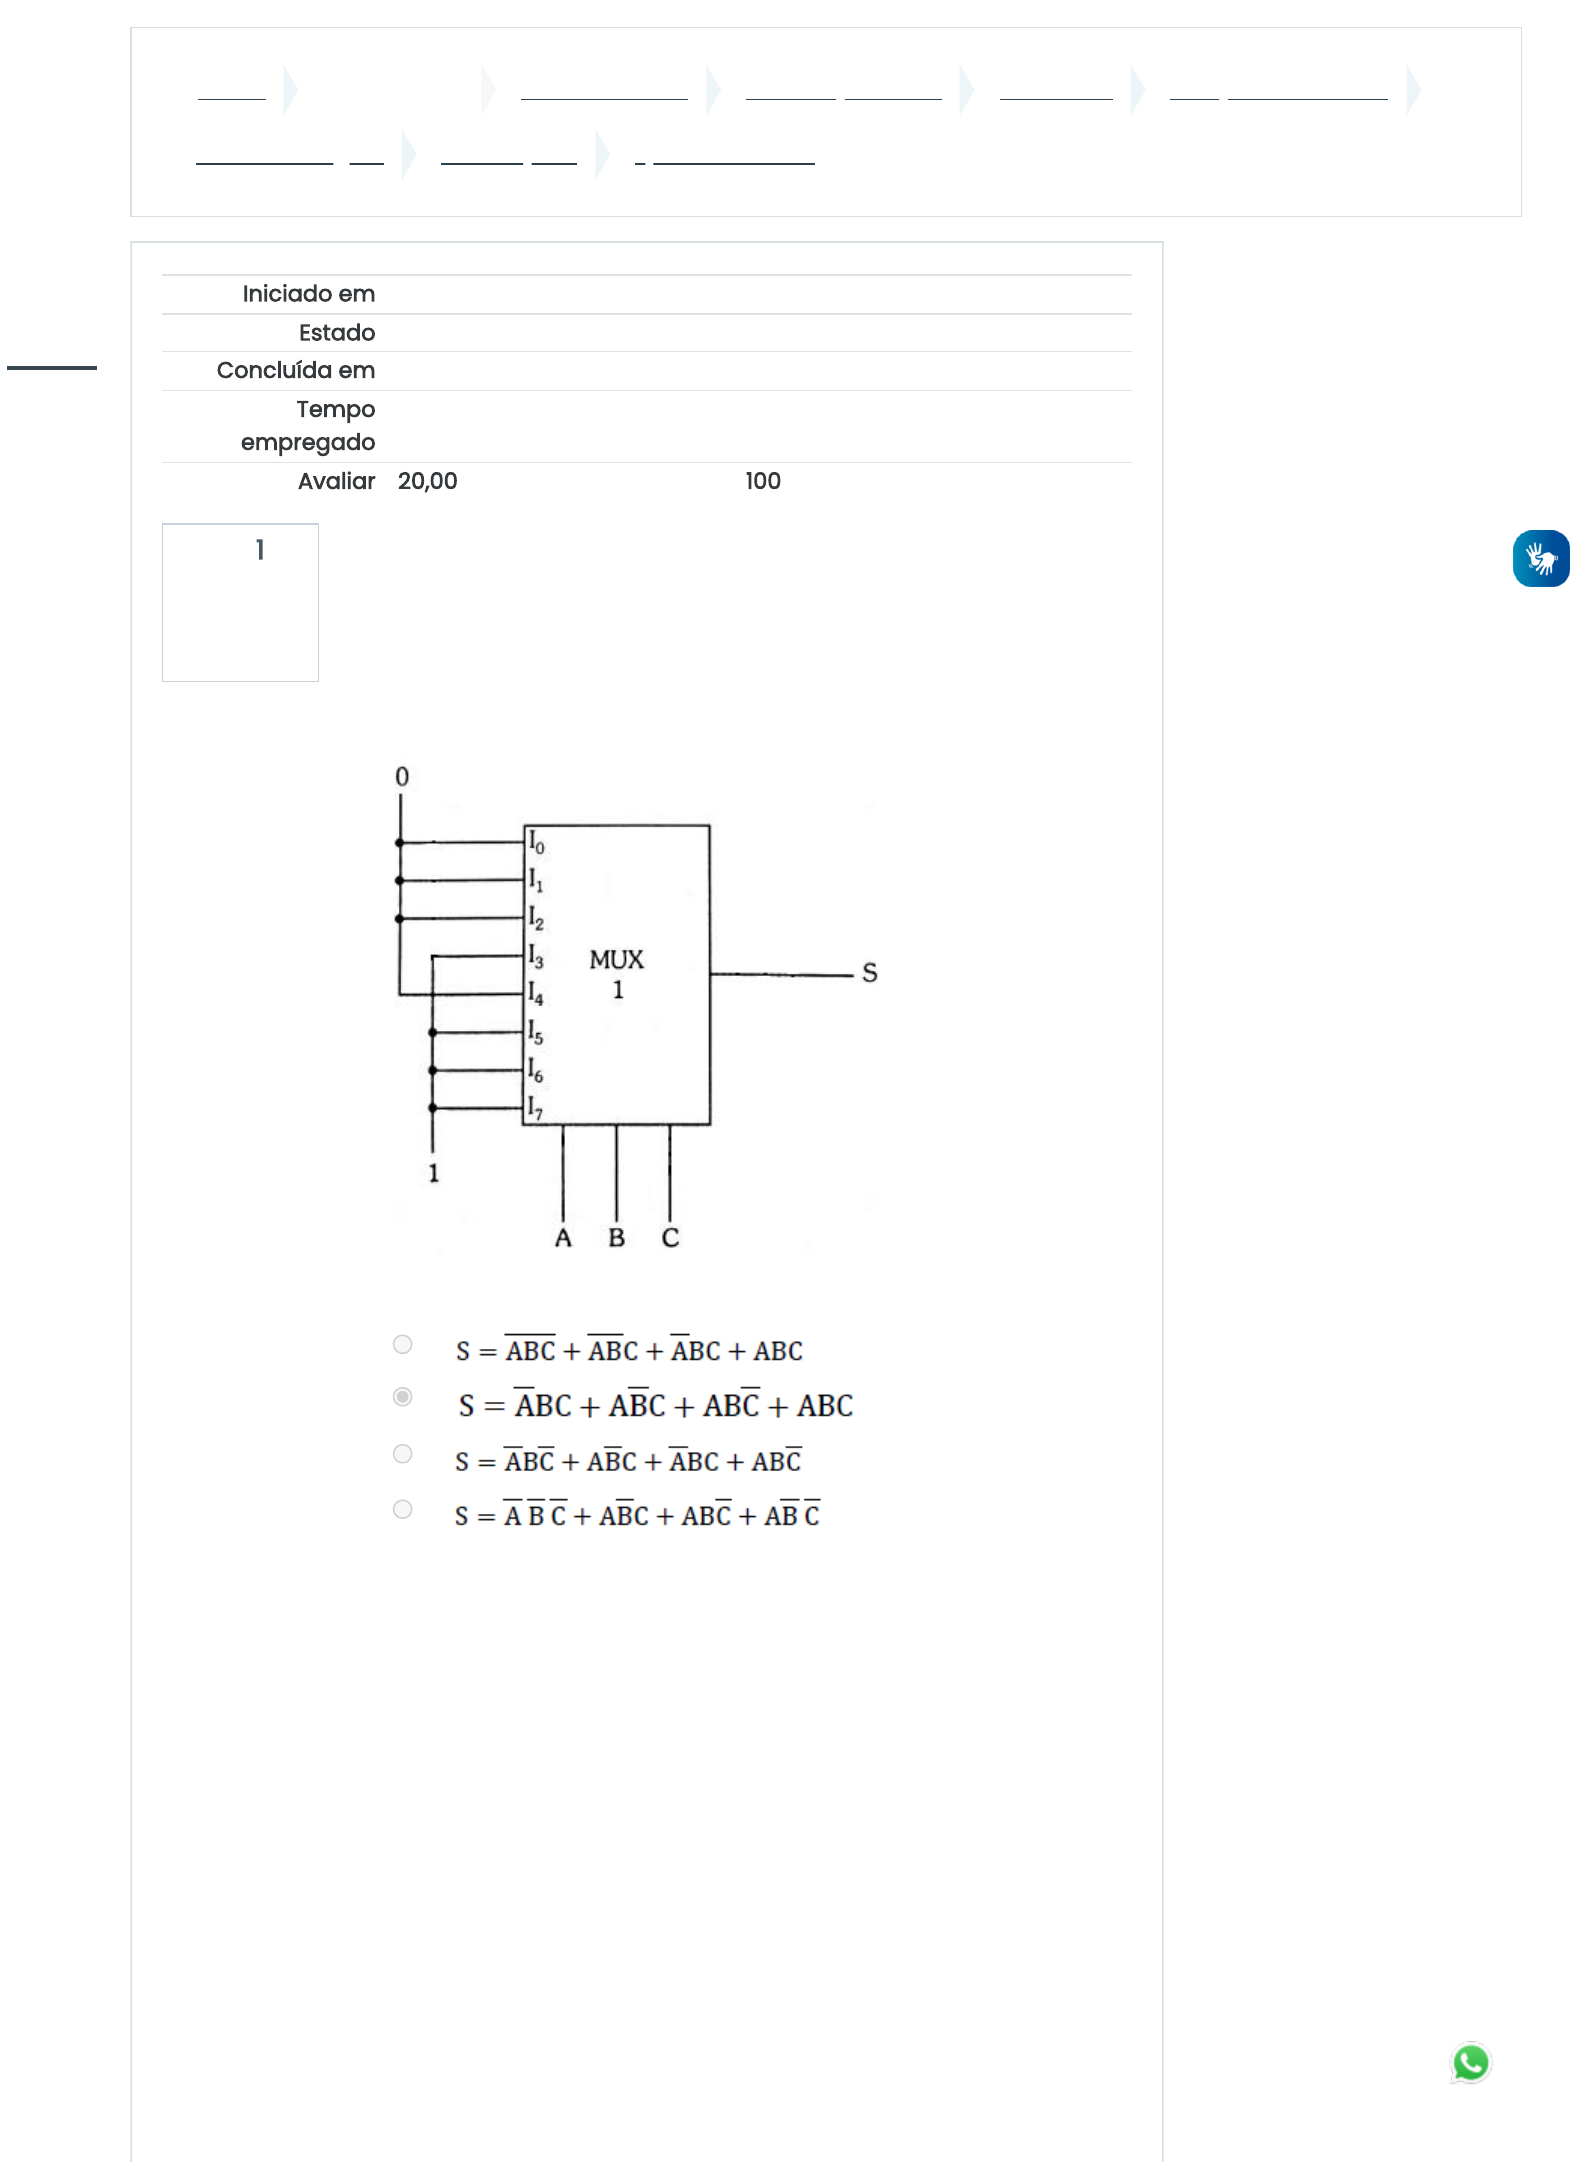
Task: Select the first answer option radio button
Action: tap(402, 1344)
